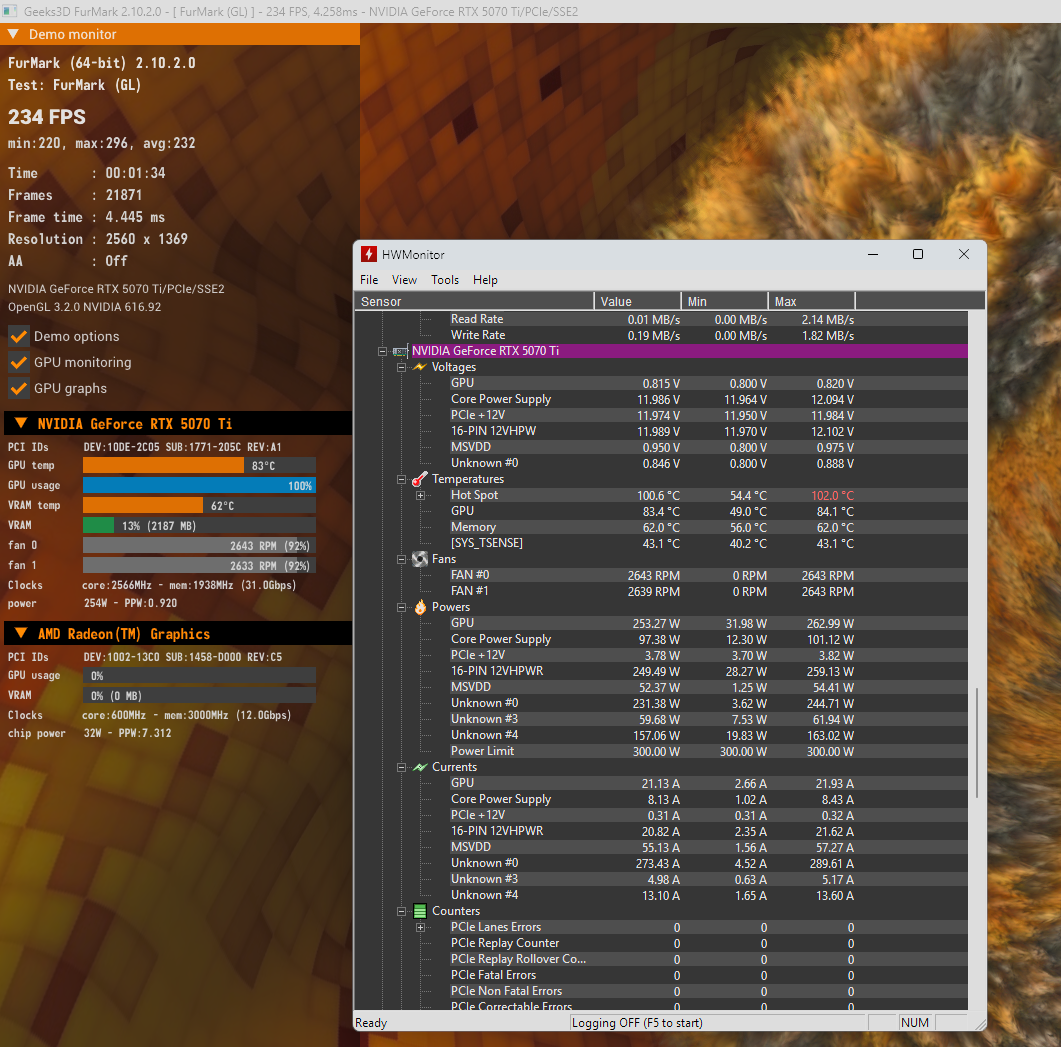
Task: Click the Sensor column header
Action: (474, 301)
